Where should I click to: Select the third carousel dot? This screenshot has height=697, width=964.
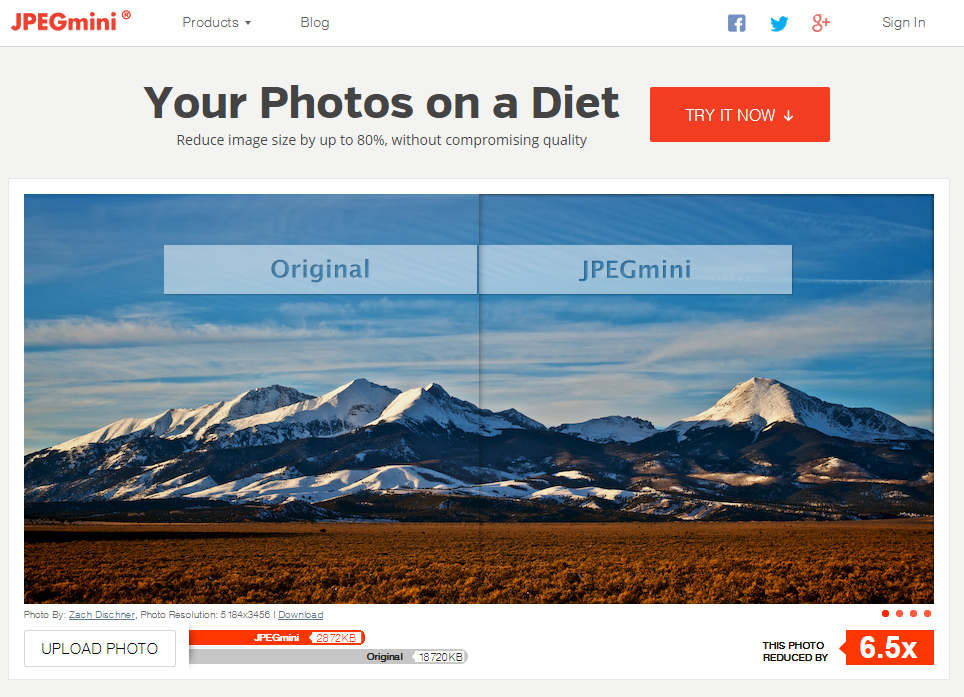point(914,613)
